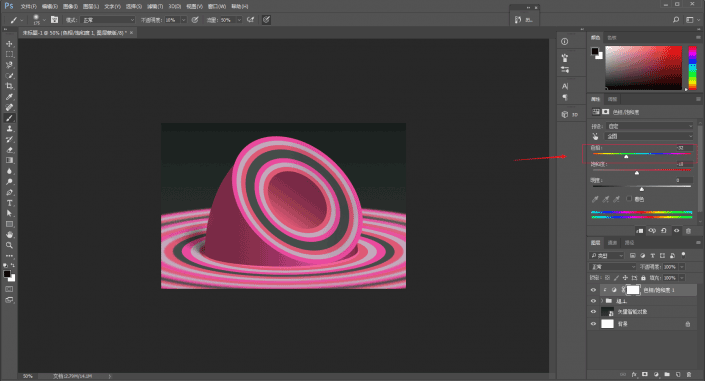
Task: Open the layer blending mode dropdown
Action: click(612, 267)
